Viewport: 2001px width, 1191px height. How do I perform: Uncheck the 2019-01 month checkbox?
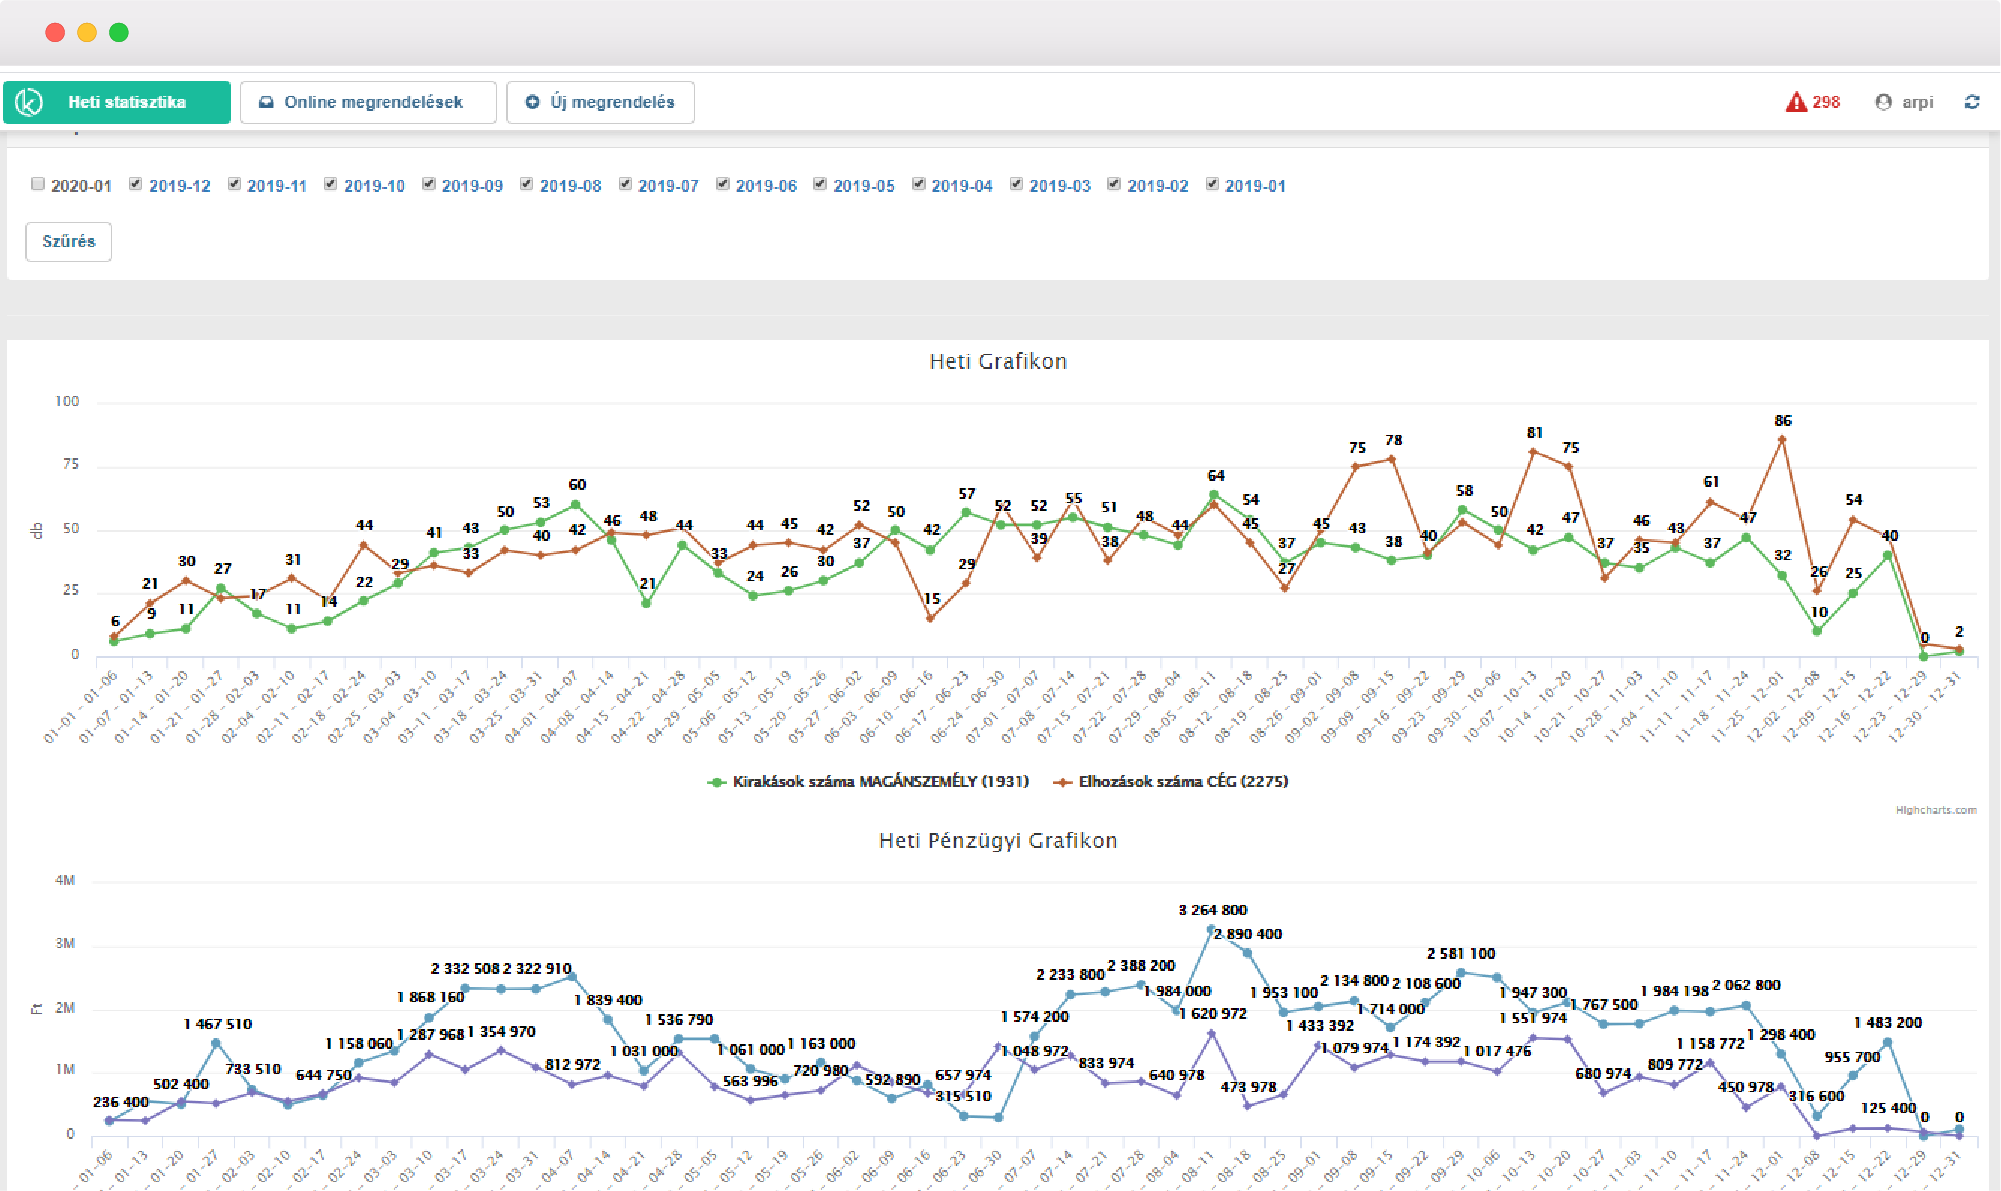(1212, 184)
